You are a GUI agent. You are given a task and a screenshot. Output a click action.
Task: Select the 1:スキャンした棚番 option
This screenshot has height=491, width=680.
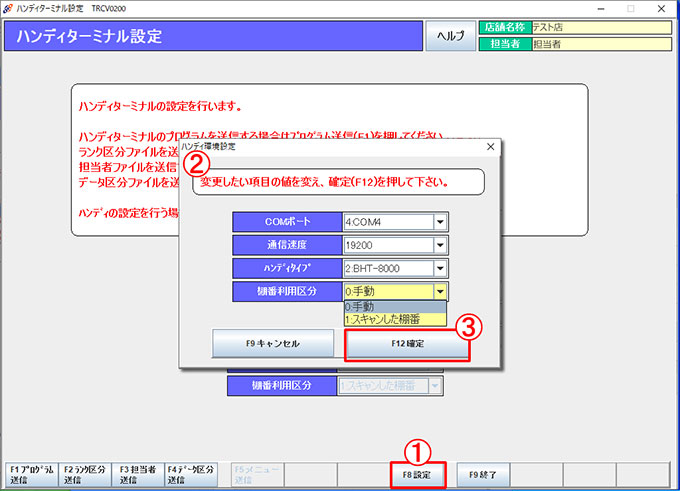(x=395, y=319)
